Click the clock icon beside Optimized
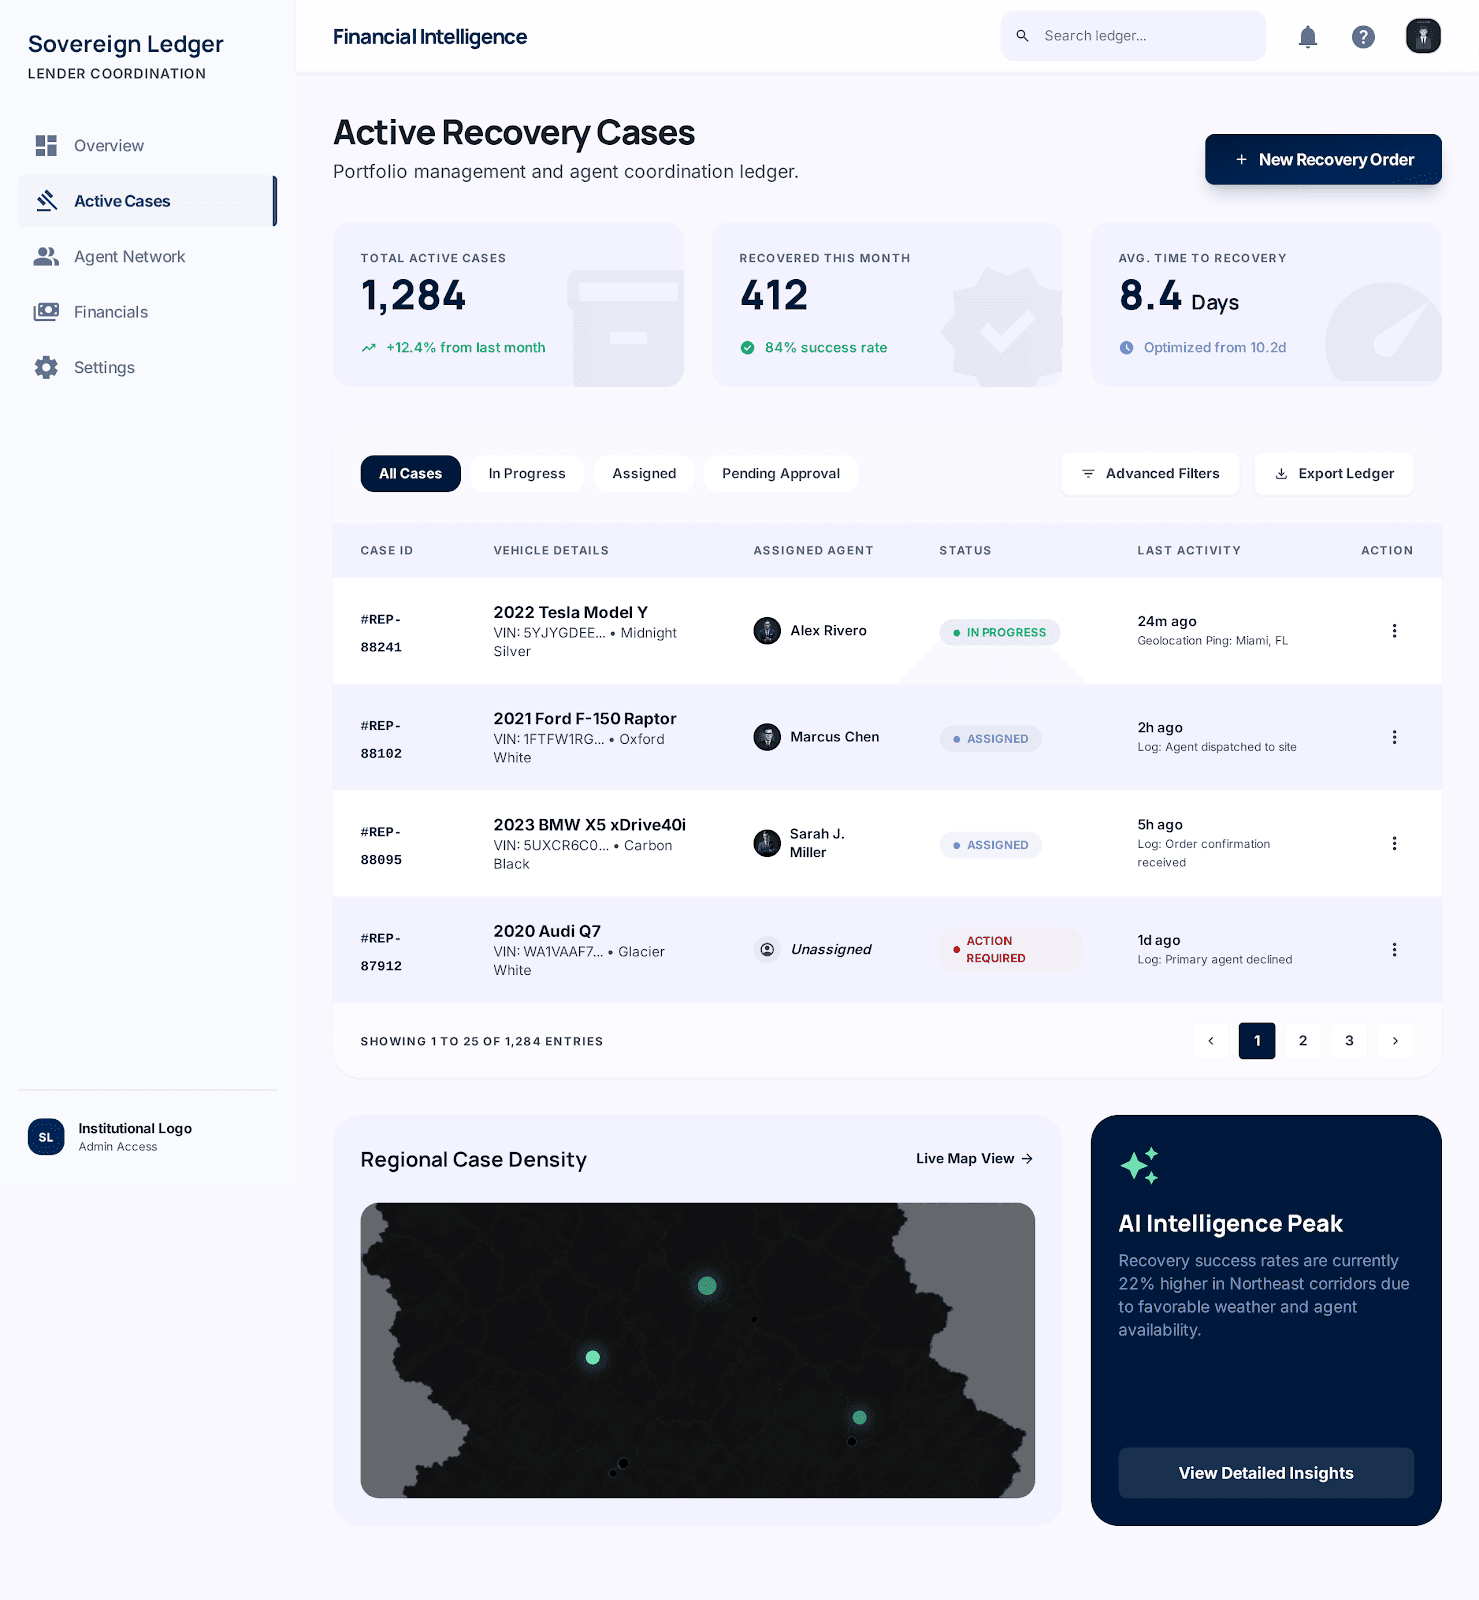Viewport: 1479px width, 1600px height. [1126, 348]
